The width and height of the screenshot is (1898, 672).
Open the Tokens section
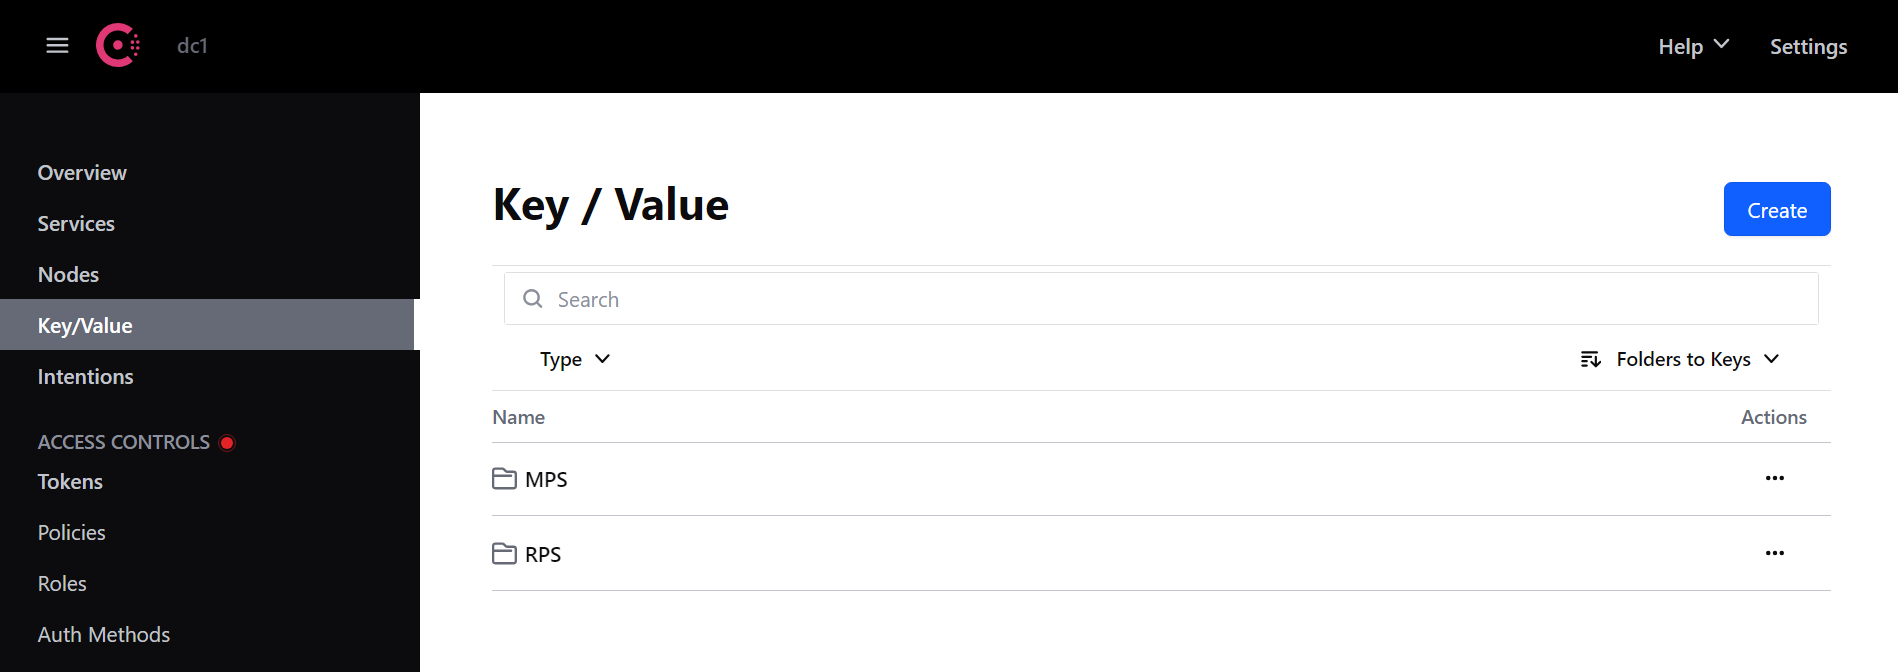tap(70, 482)
